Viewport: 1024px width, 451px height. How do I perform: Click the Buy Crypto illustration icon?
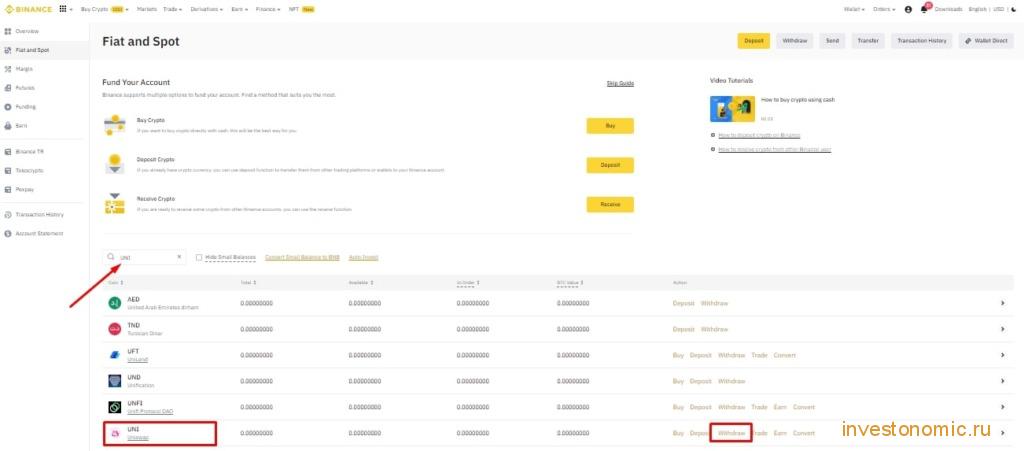point(114,125)
